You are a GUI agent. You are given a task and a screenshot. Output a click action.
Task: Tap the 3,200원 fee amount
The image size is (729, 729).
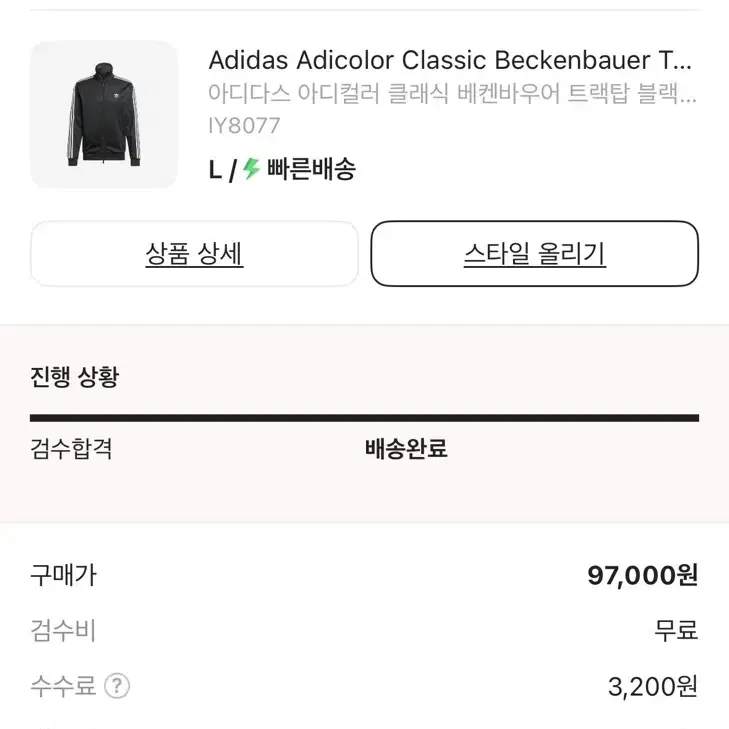pyautogui.click(x=653, y=687)
